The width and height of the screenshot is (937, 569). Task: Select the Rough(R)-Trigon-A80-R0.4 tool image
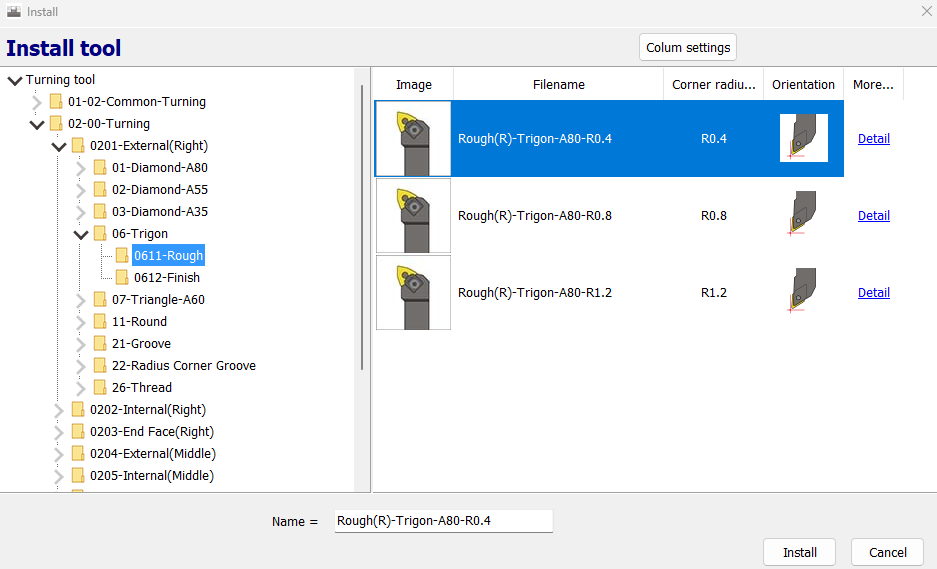[413, 139]
